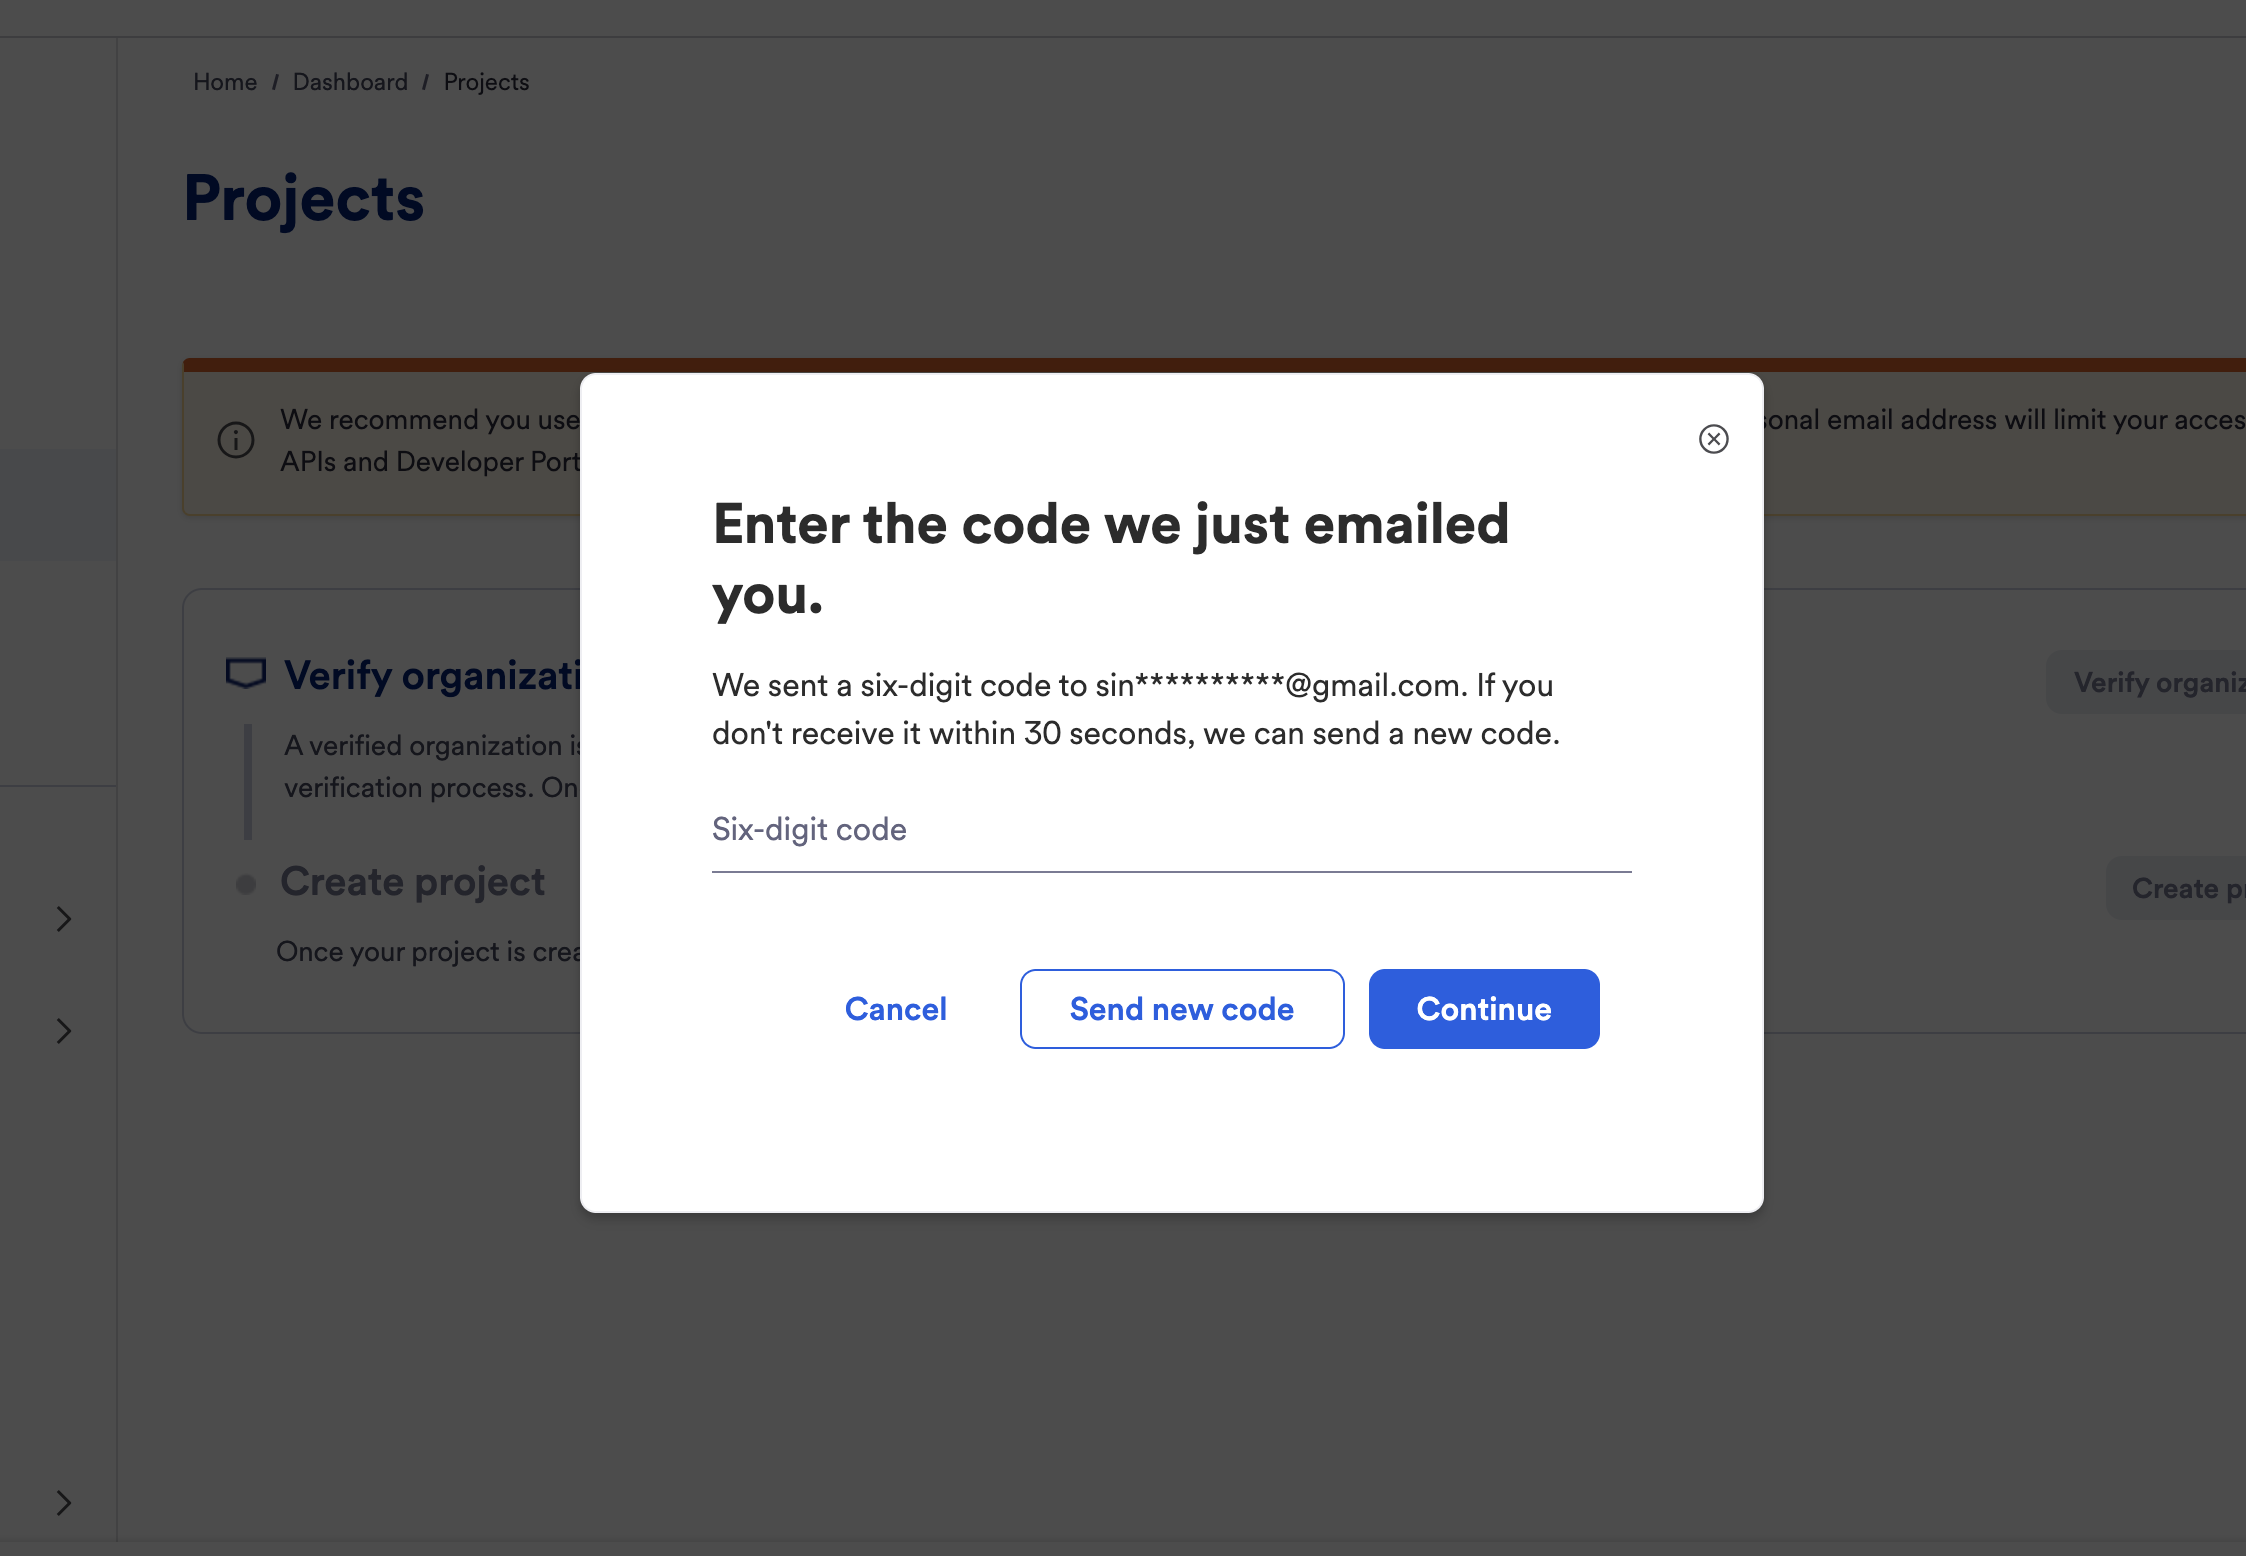Image resolution: width=2246 pixels, height=1556 pixels.
Task: Click the Projects page heading
Action: point(303,199)
